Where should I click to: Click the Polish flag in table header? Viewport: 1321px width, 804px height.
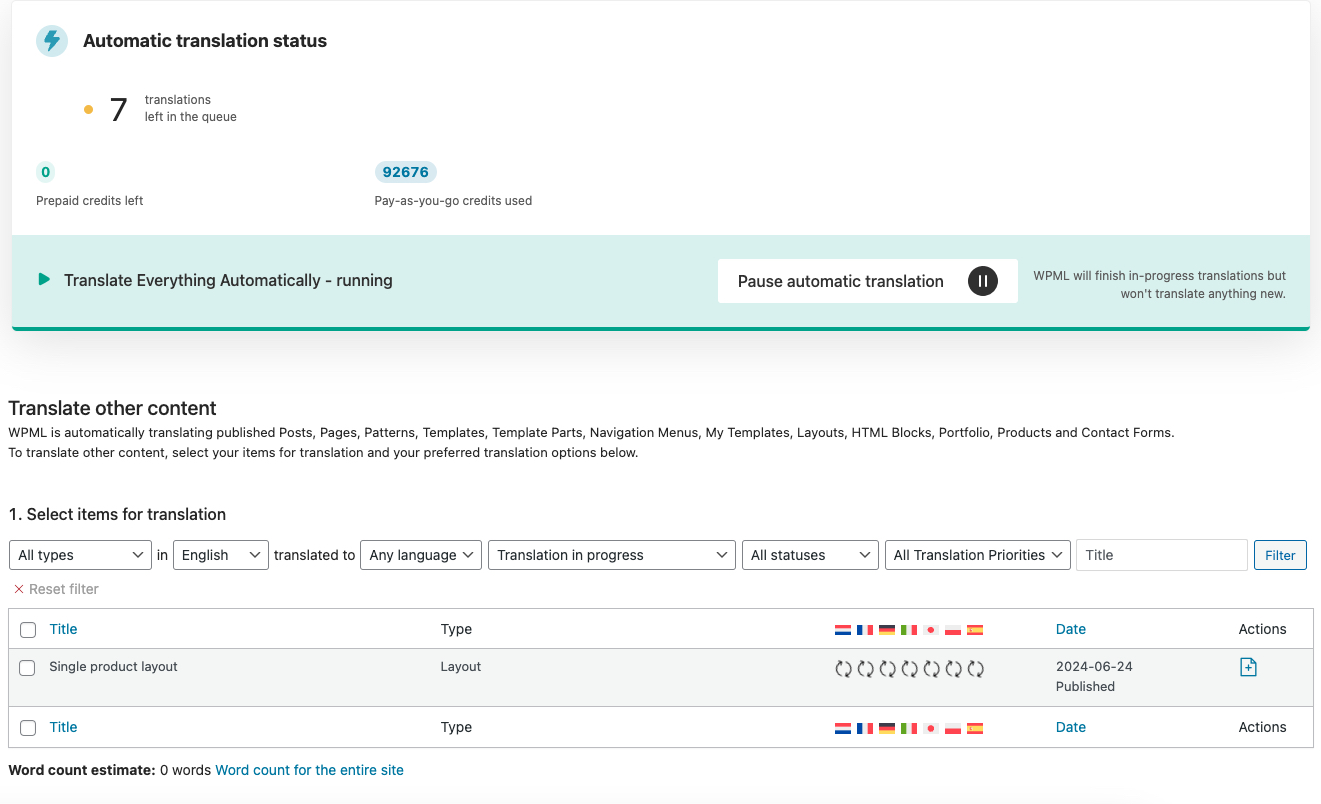point(953,630)
